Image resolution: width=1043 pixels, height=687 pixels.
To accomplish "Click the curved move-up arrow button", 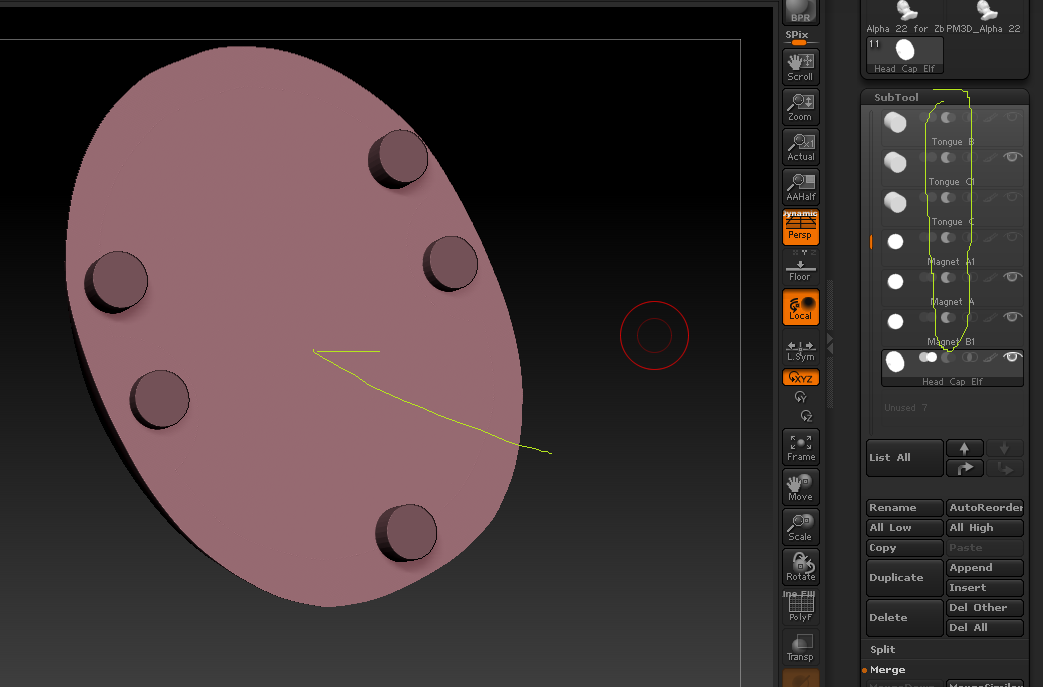I will pos(965,468).
